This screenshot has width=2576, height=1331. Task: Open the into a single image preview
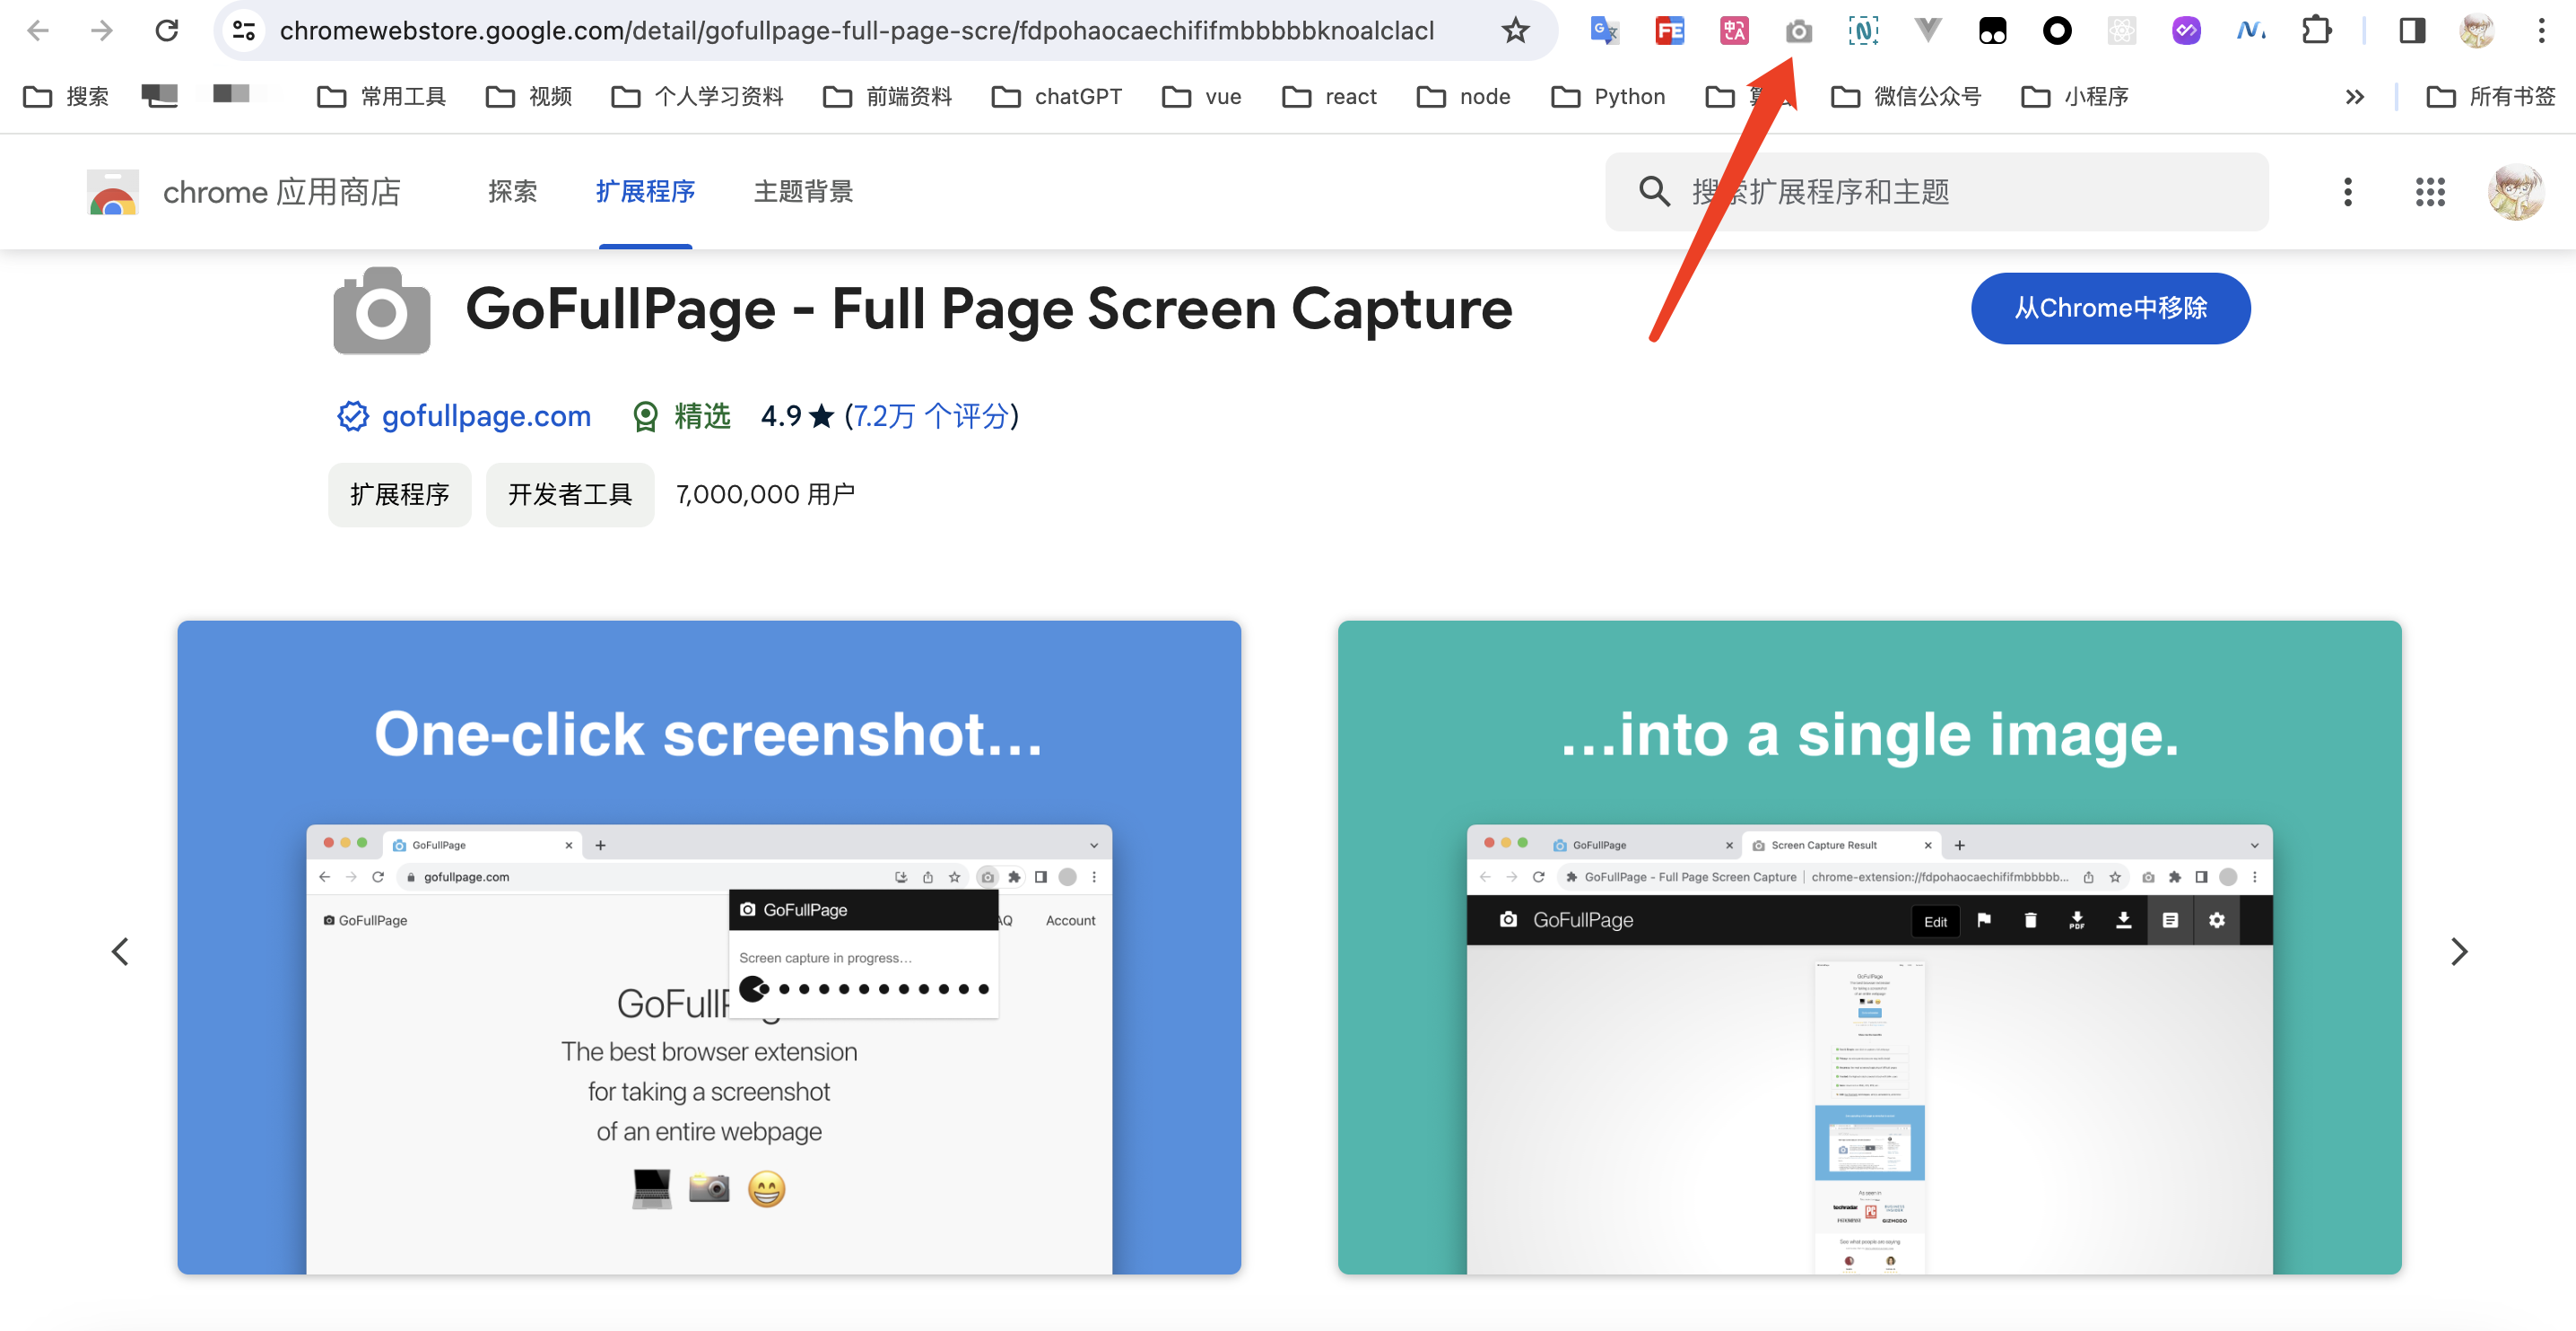tap(1869, 947)
